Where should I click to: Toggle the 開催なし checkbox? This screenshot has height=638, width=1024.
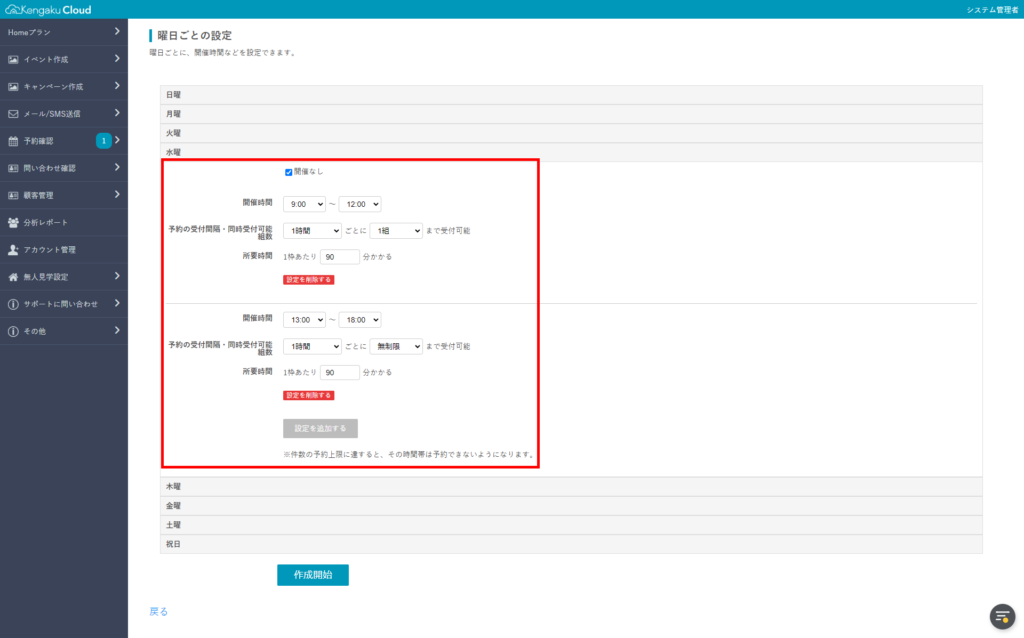coord(289,172)
